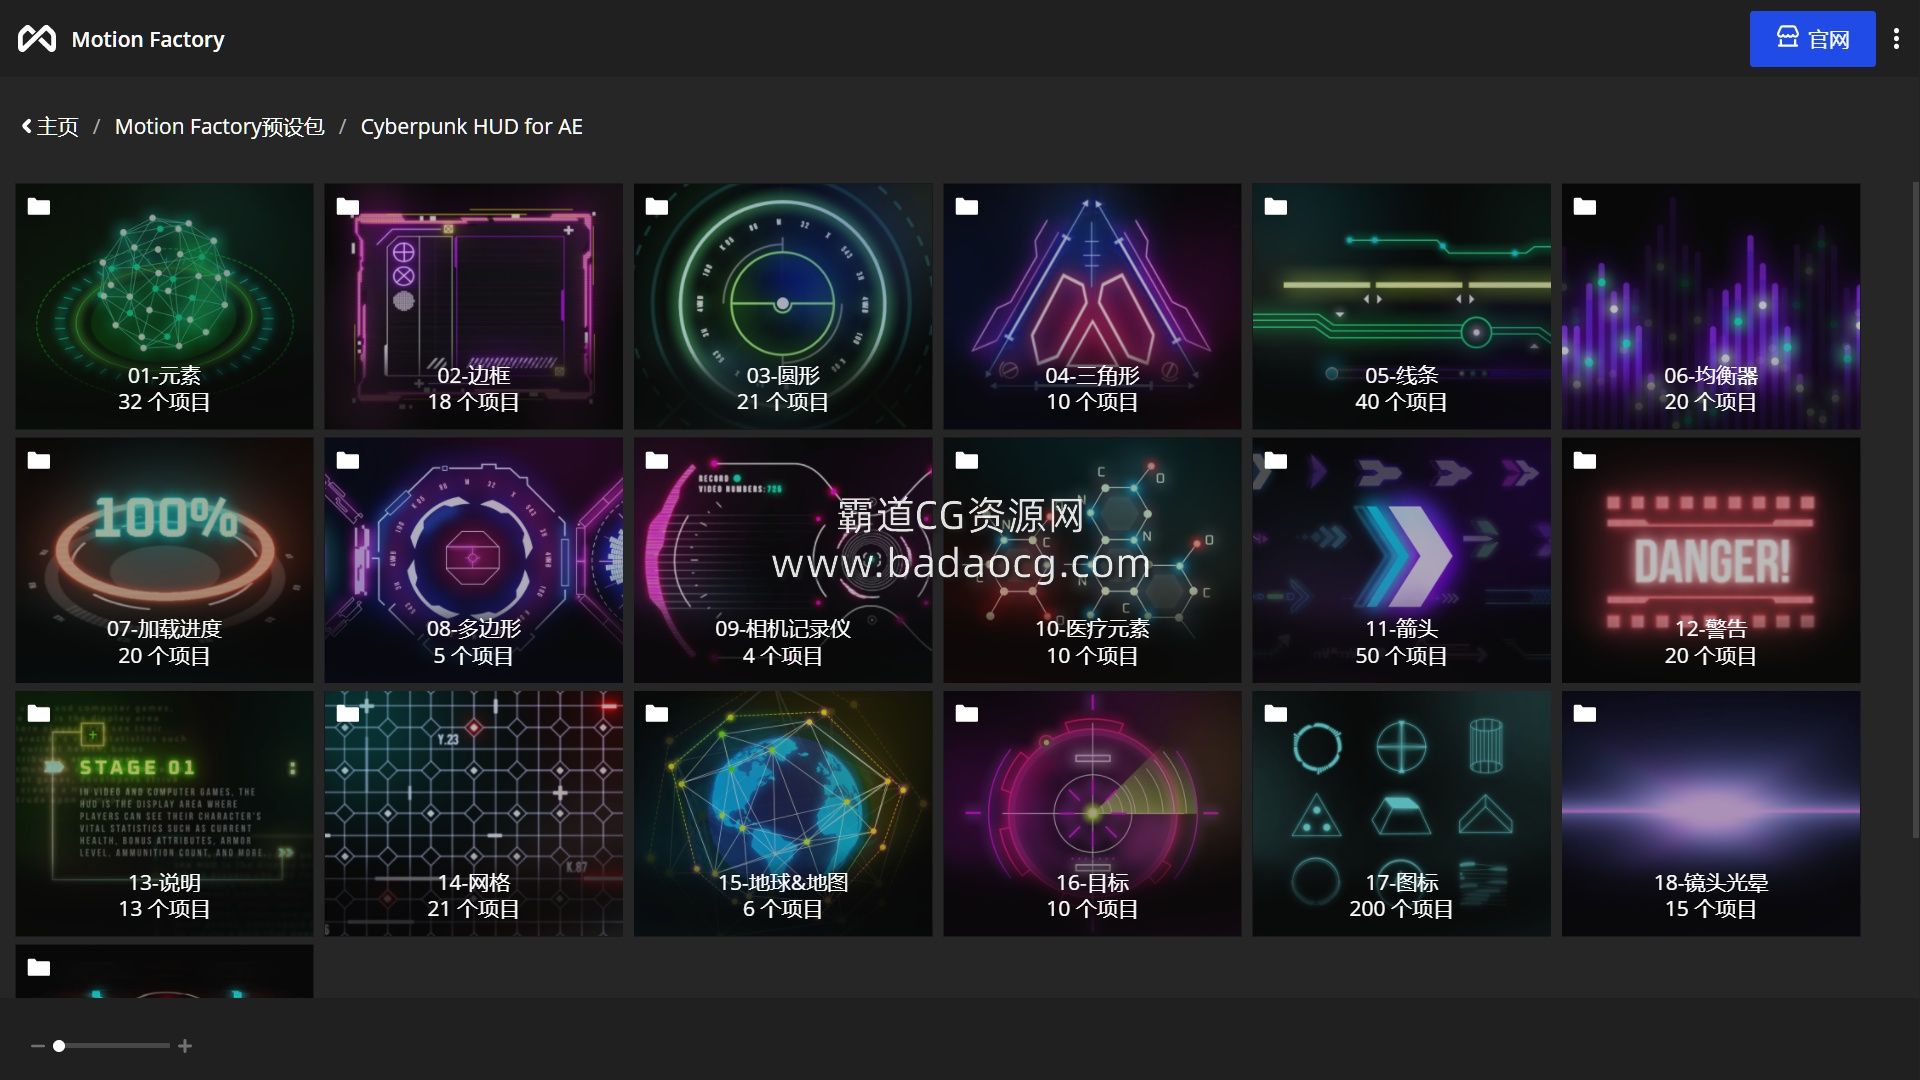Click folder icon on 15-地球&地图 card

[657, 714]
